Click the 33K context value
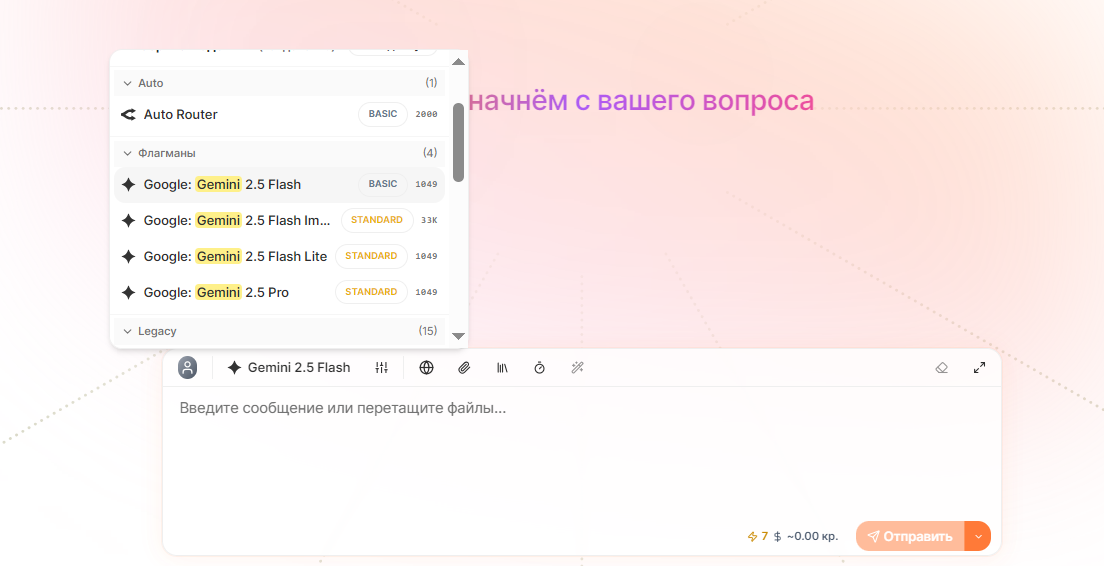 click(429, 220)
